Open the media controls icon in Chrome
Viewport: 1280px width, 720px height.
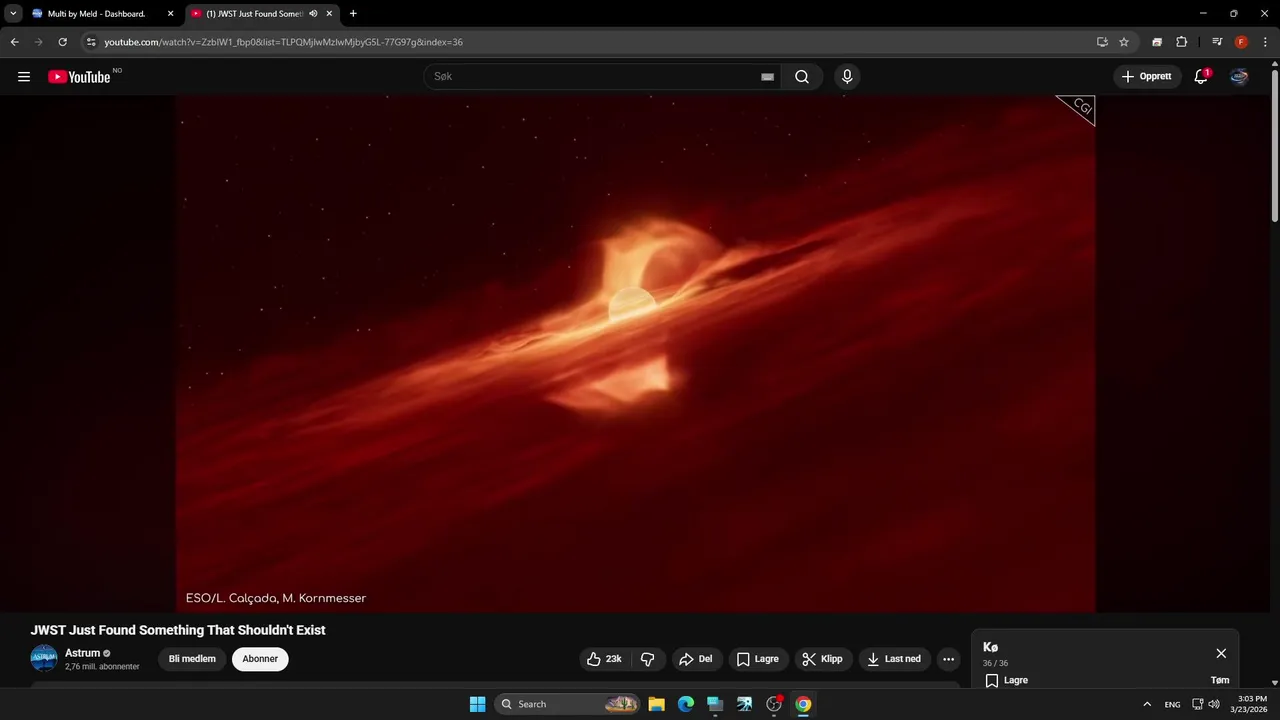(x=1217, y=42)
